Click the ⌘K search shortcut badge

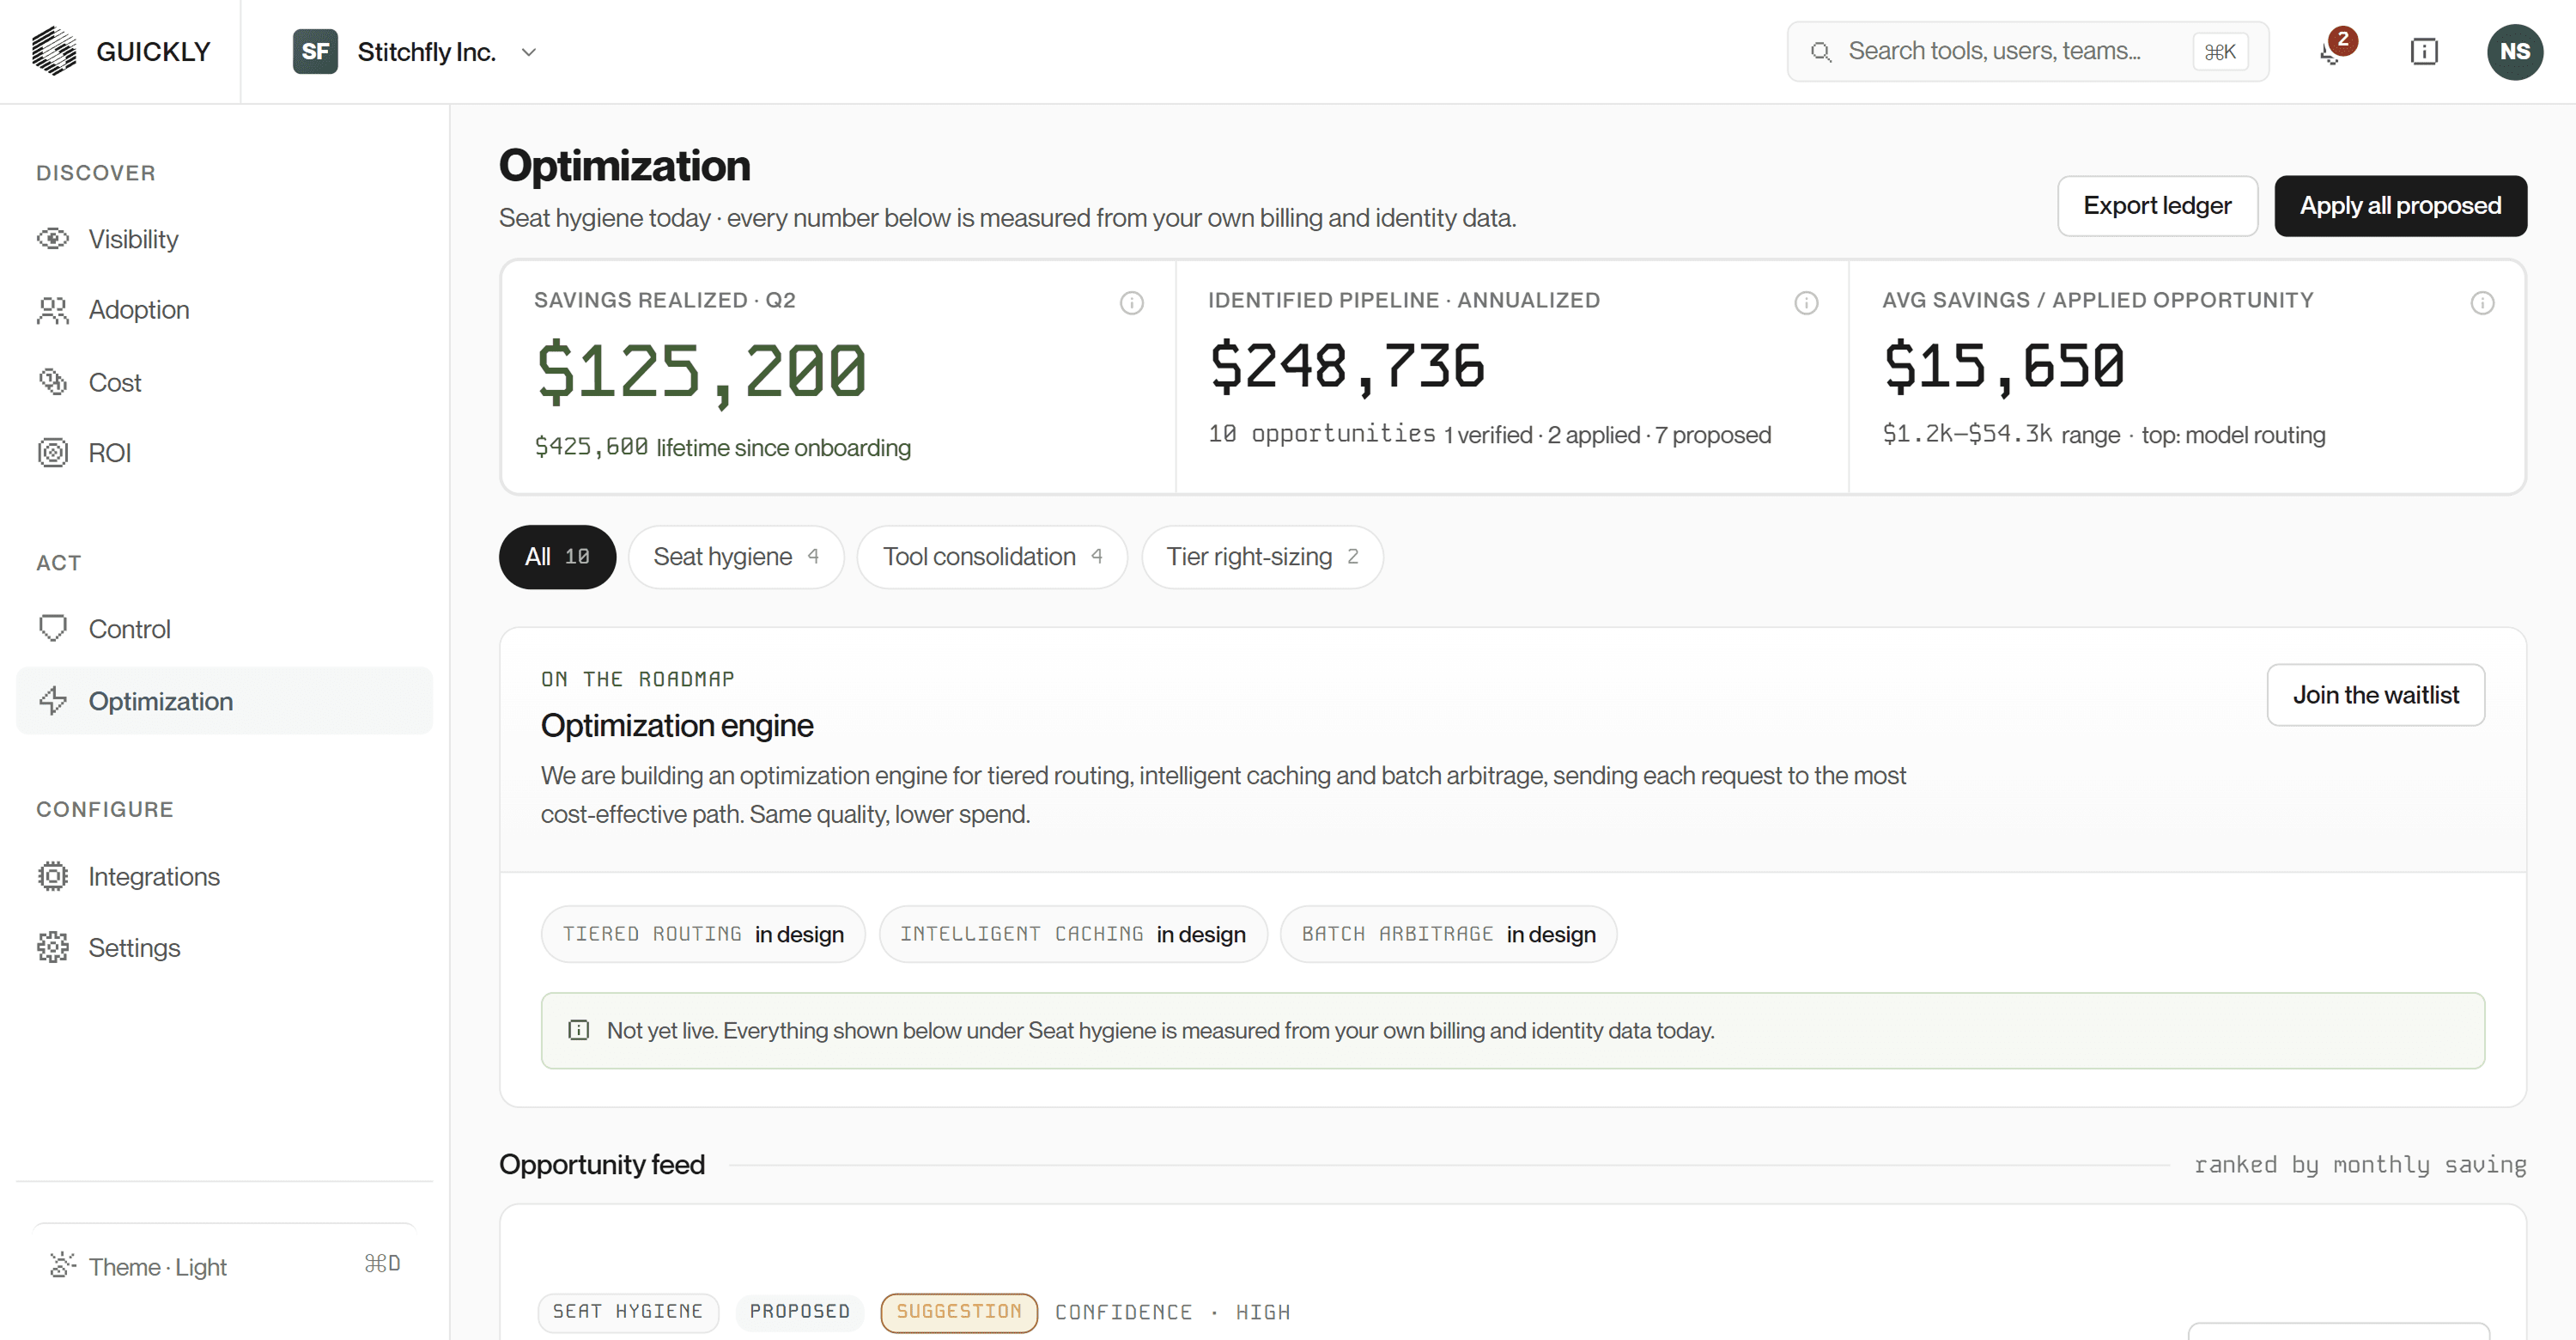pyautogui.click(x=2220, y=52)
